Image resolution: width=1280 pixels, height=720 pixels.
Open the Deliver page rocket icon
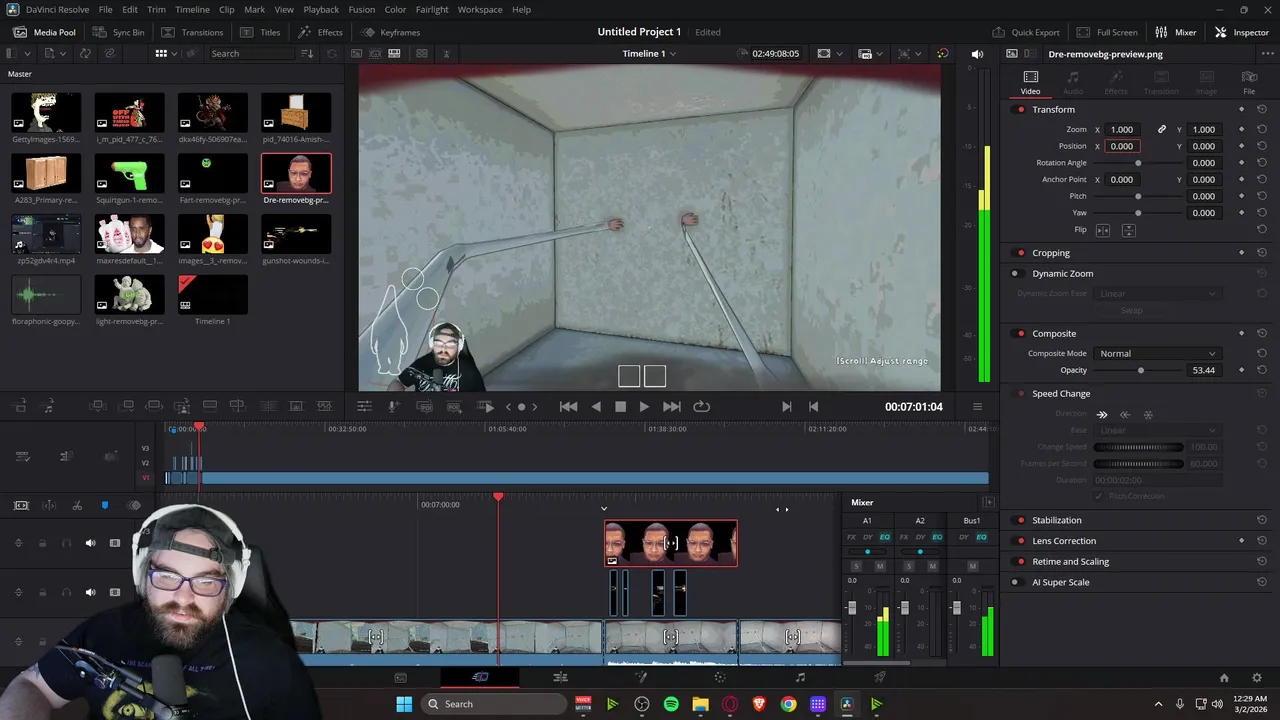pos(880,677)
